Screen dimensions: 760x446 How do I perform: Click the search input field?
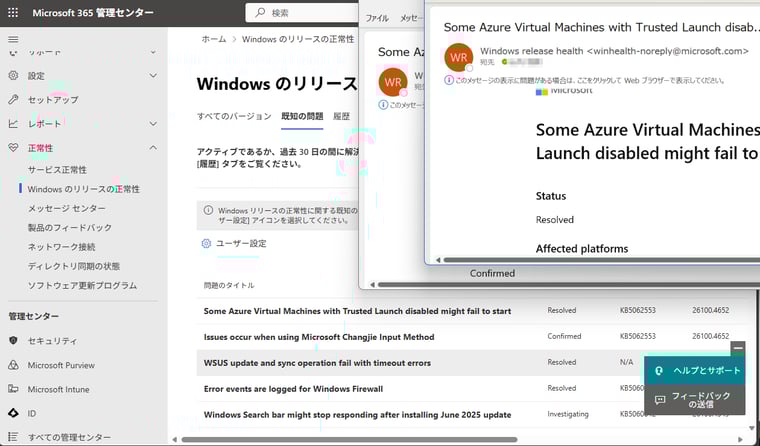click(301, 13)
